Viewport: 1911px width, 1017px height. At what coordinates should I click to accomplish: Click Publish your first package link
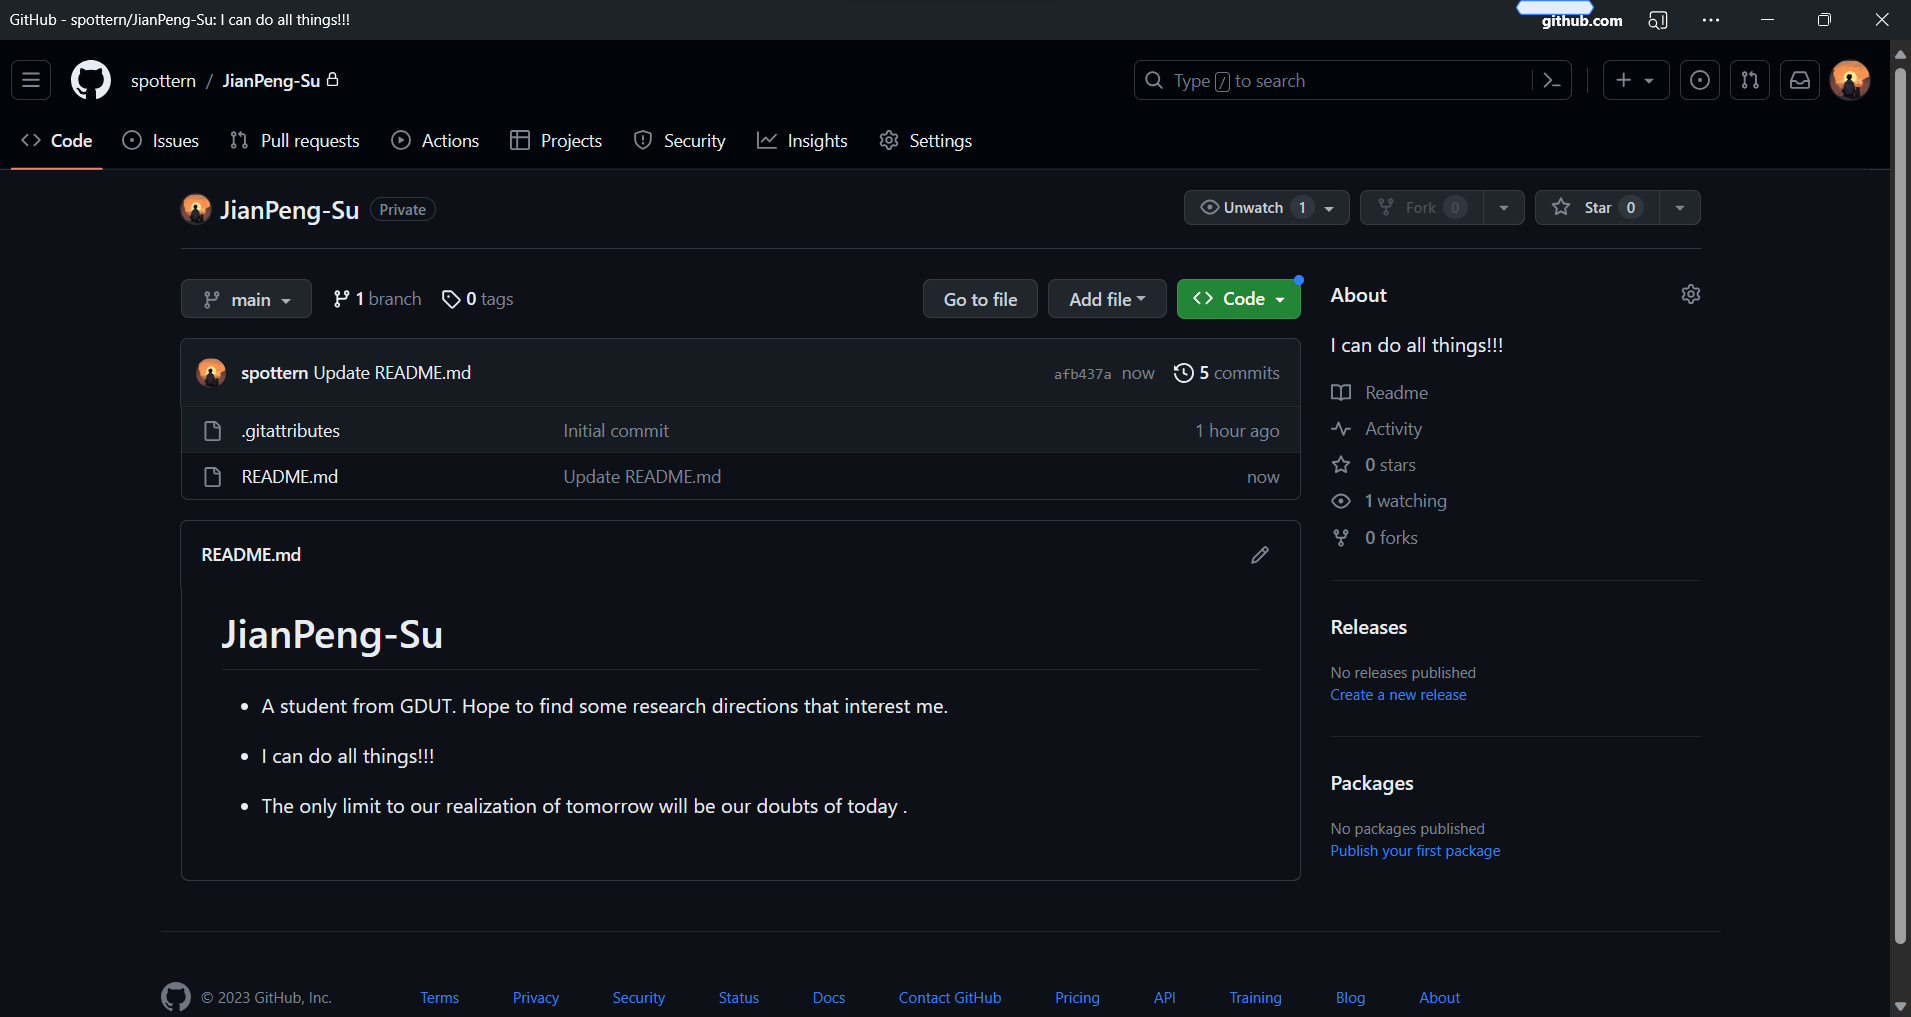coord(1415,851)
